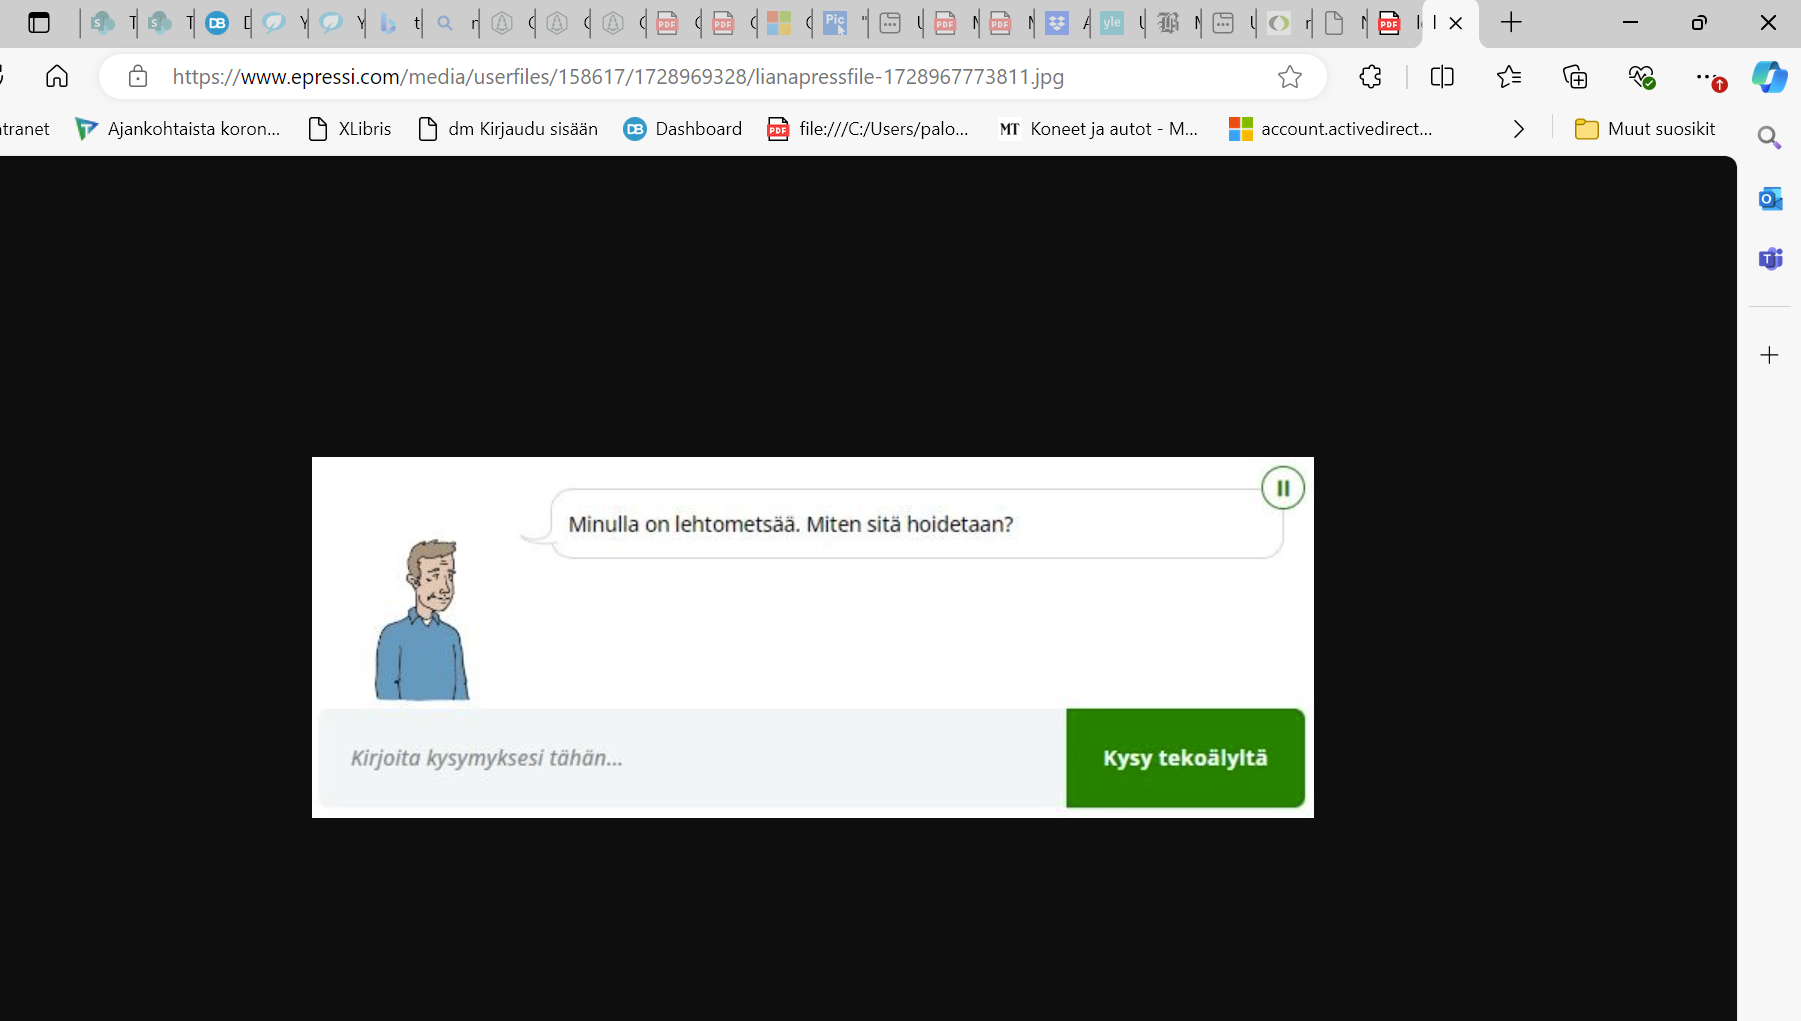Open the Split screen browser icon
This screenshot has height=1021, width=1801.
(1443, 77)
